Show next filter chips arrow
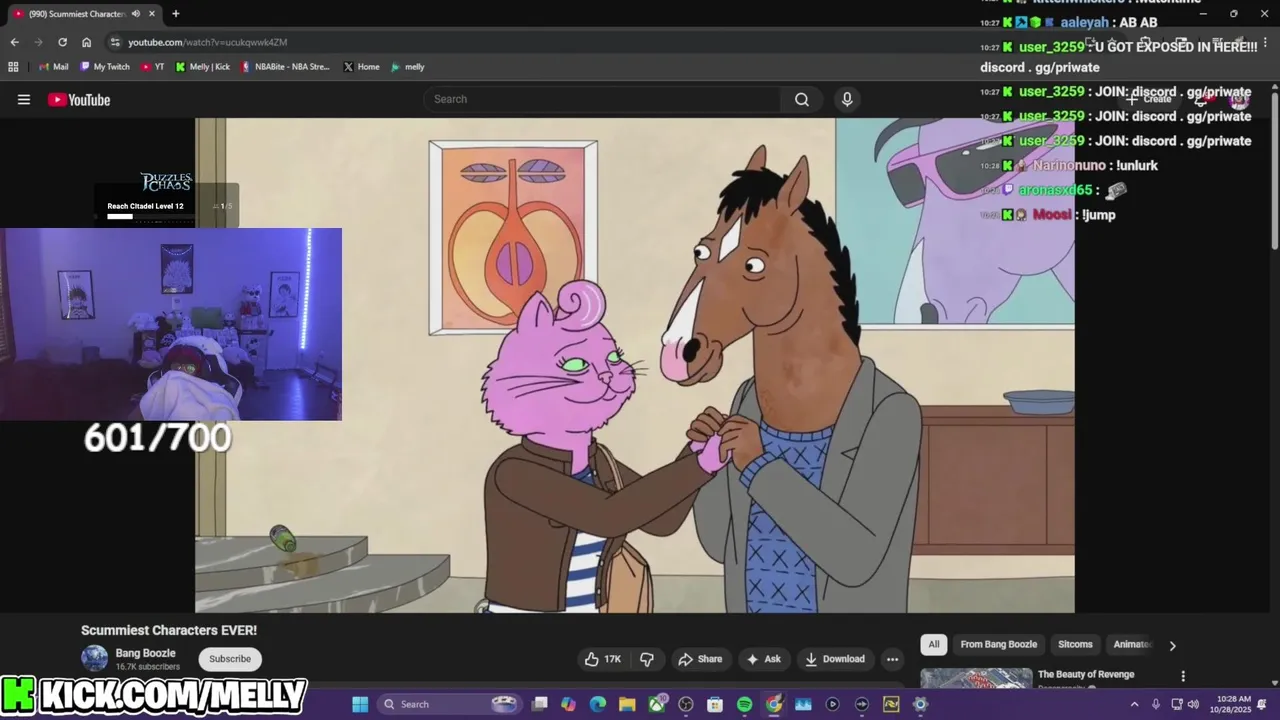Viewport: 1280px width, 720px height. click(1172, 645)
